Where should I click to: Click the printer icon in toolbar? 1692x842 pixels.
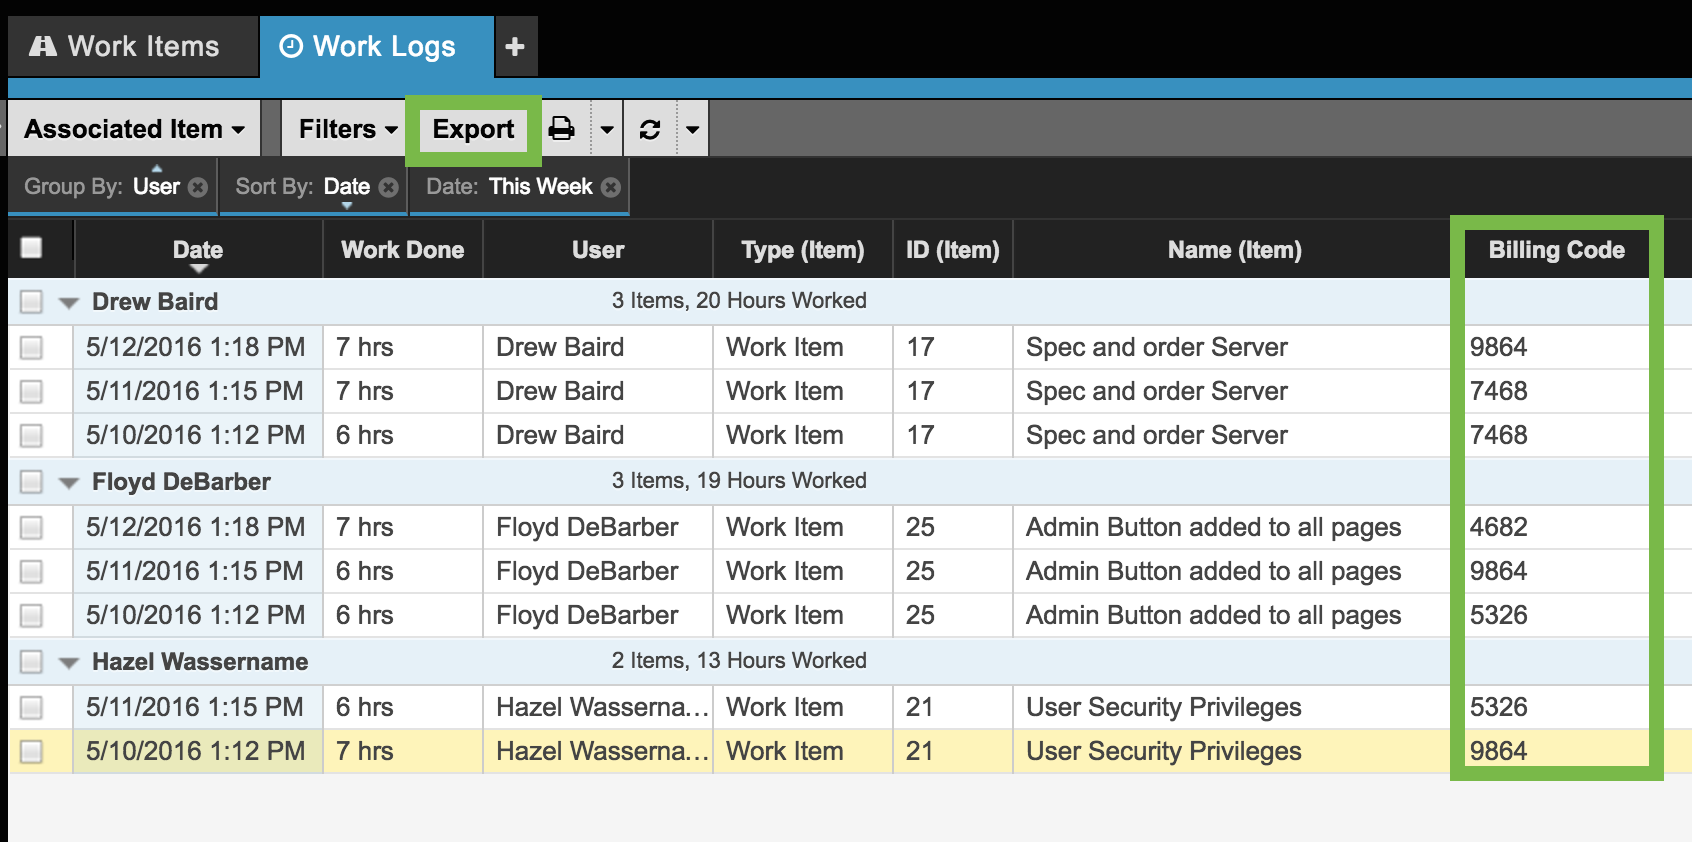pos(562,129)
